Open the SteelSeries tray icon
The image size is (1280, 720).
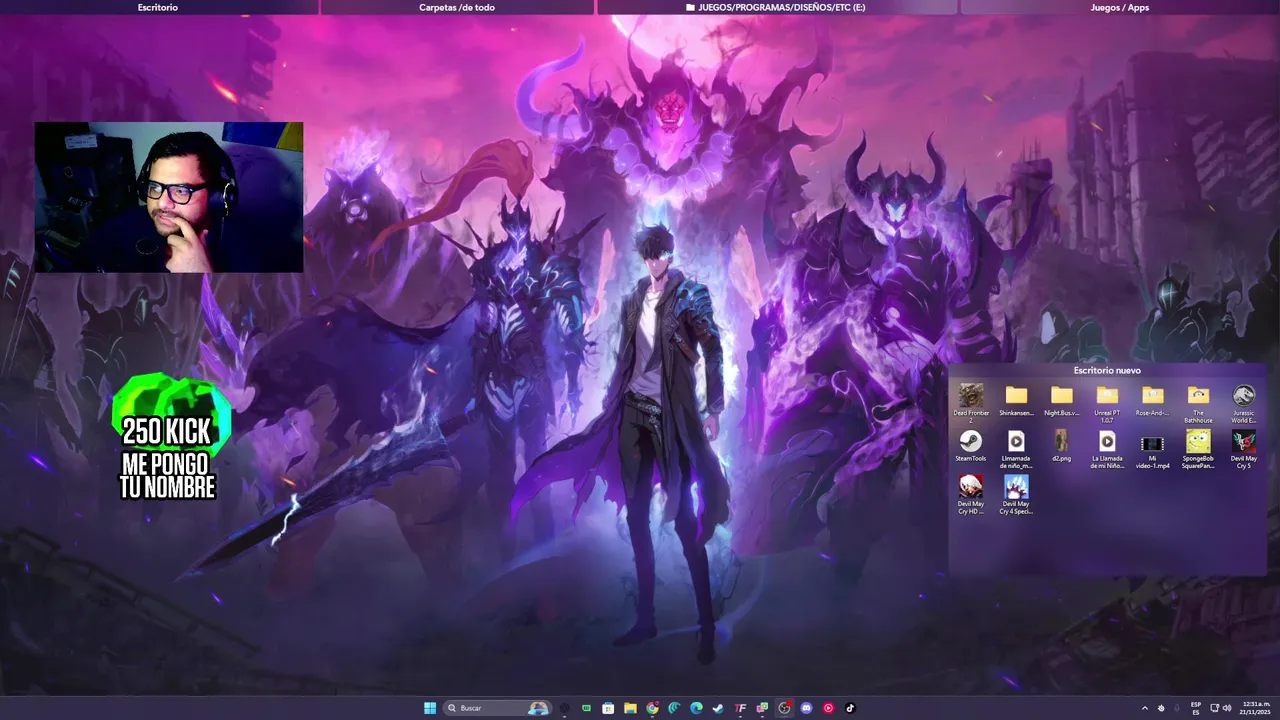coord(1161,708)
